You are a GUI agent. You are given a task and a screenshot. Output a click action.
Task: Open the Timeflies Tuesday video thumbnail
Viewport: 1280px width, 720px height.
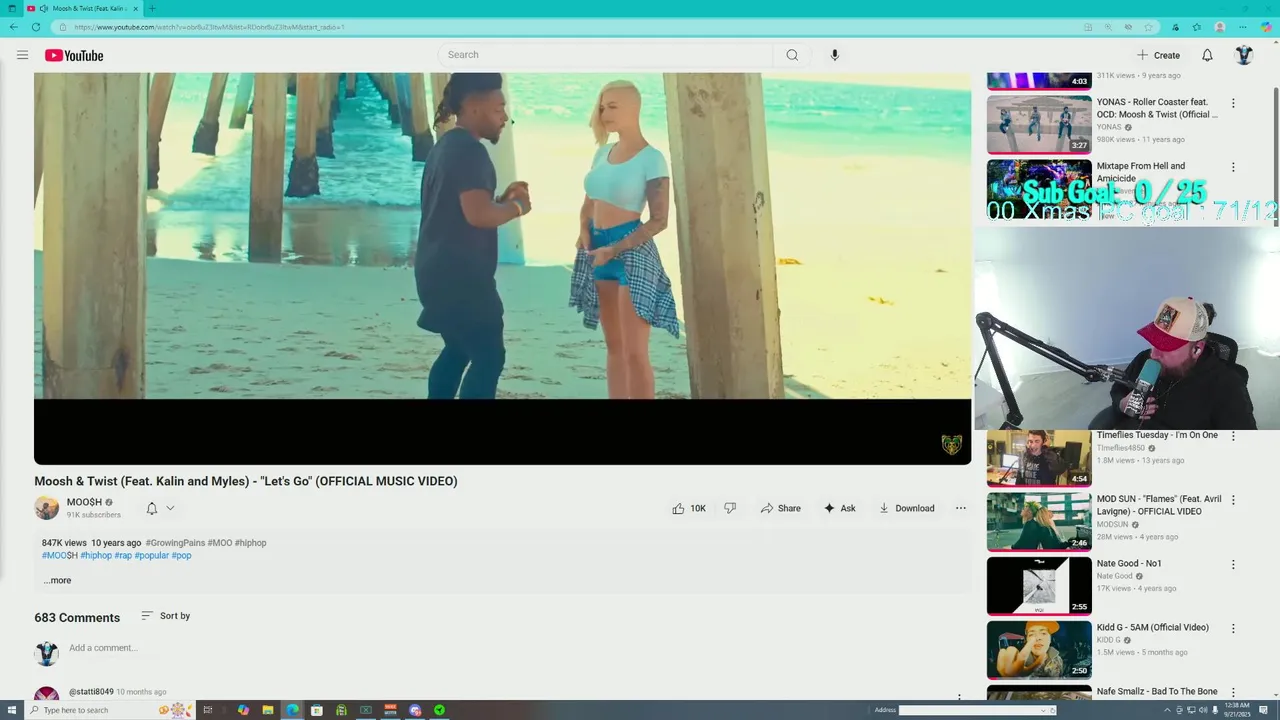coord(1039,458)
